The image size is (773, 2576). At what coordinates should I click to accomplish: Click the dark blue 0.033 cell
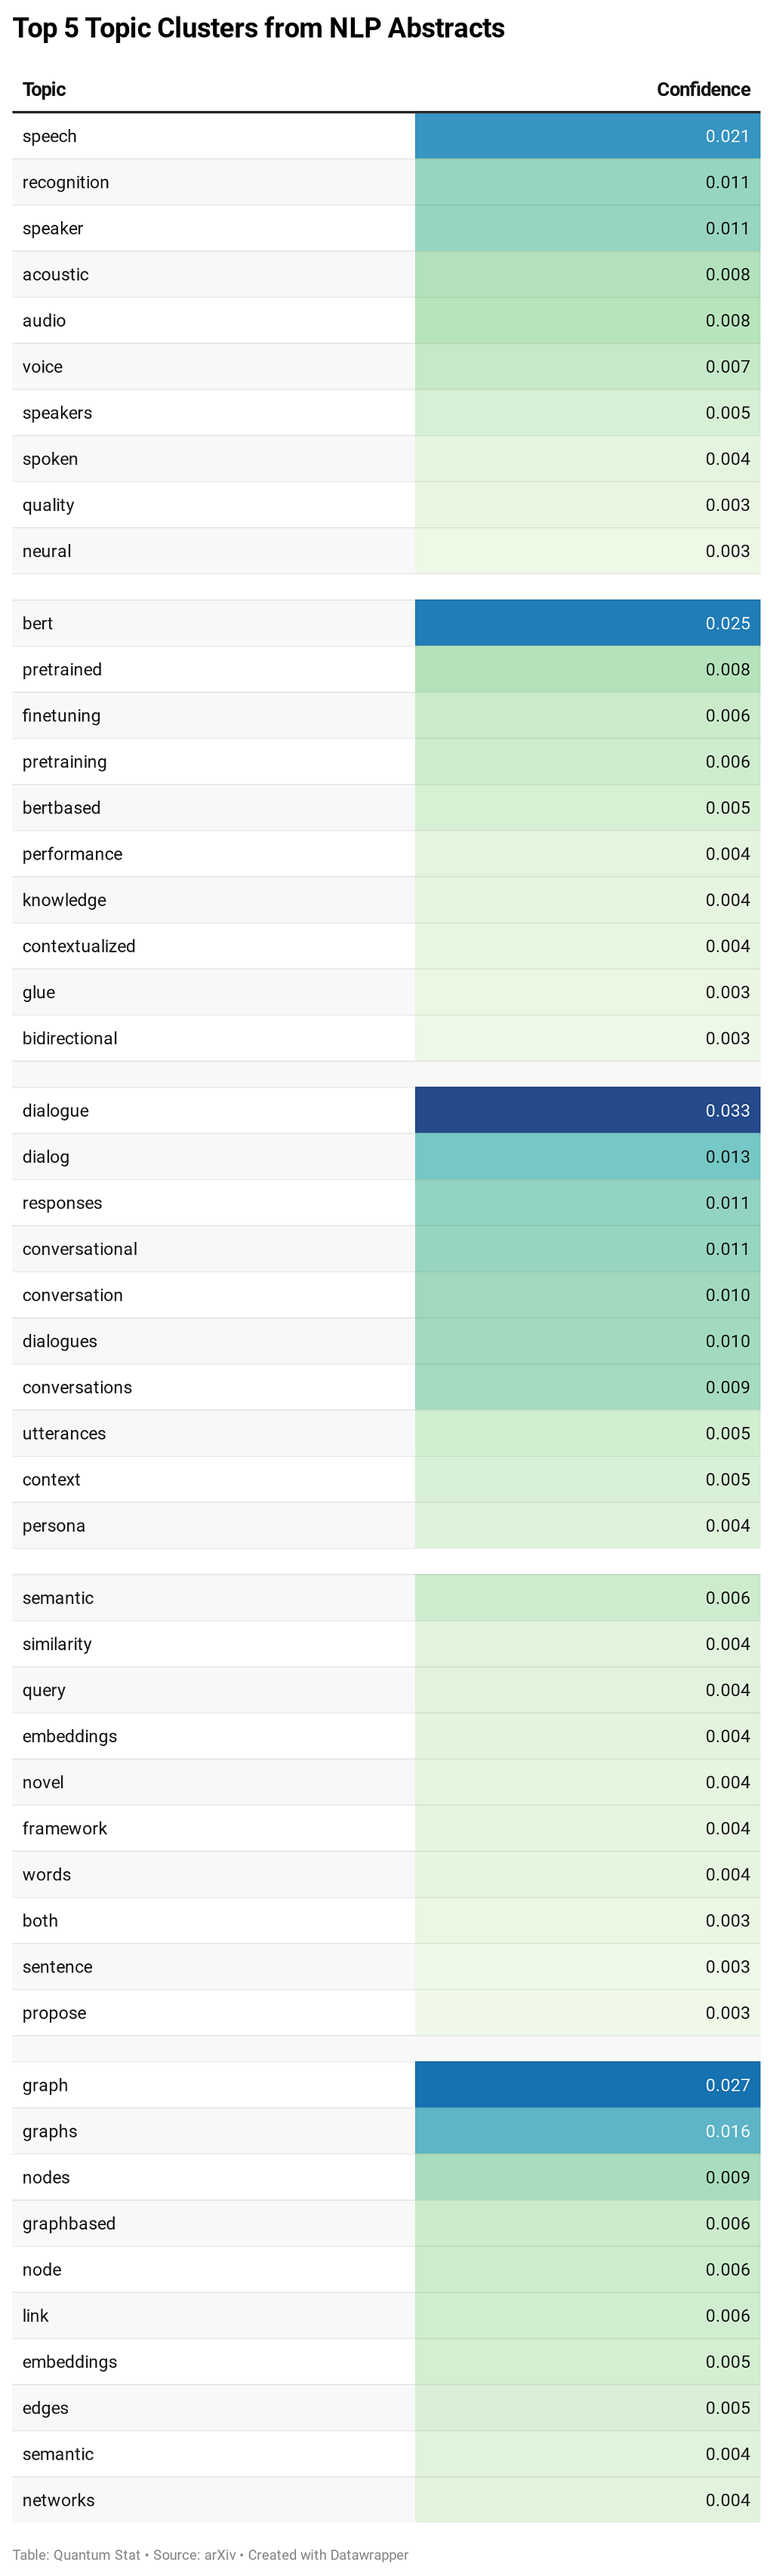(726, 1110)
